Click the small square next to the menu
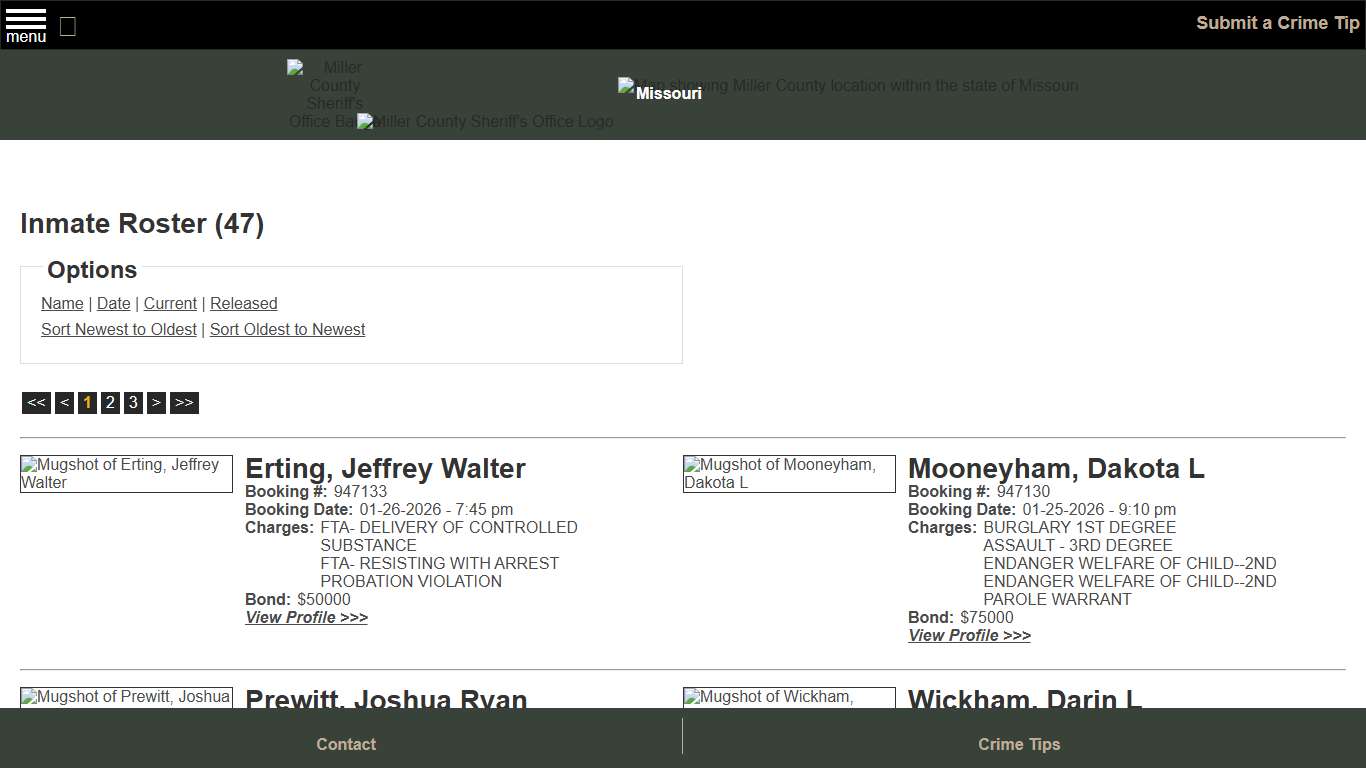 click(67, 27)
